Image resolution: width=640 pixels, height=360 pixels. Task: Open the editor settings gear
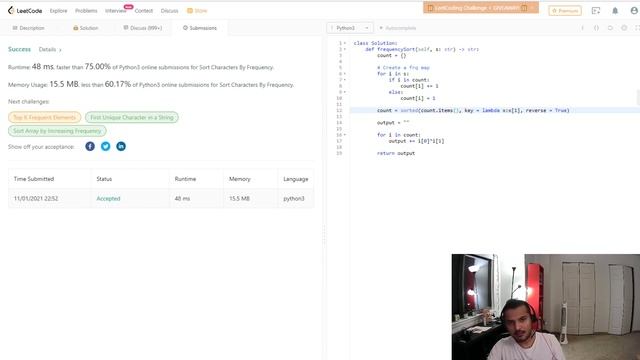[624, 28]
